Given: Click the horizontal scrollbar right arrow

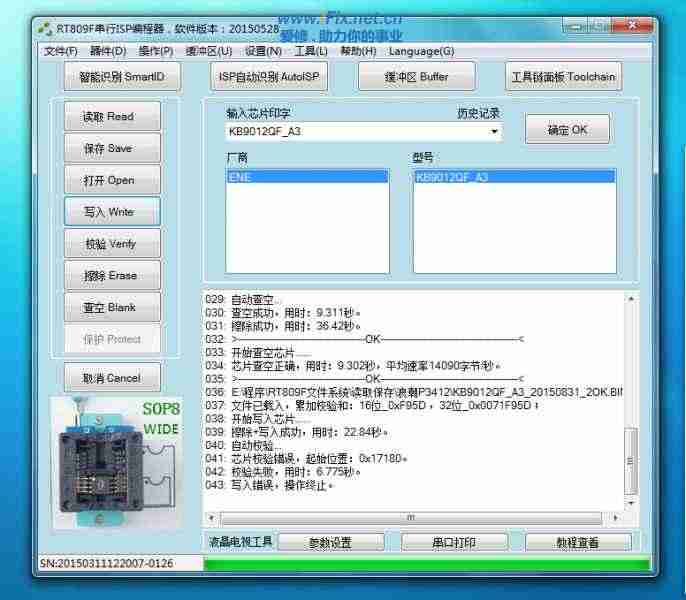Looking at the screenshot, I should point(616,518).
